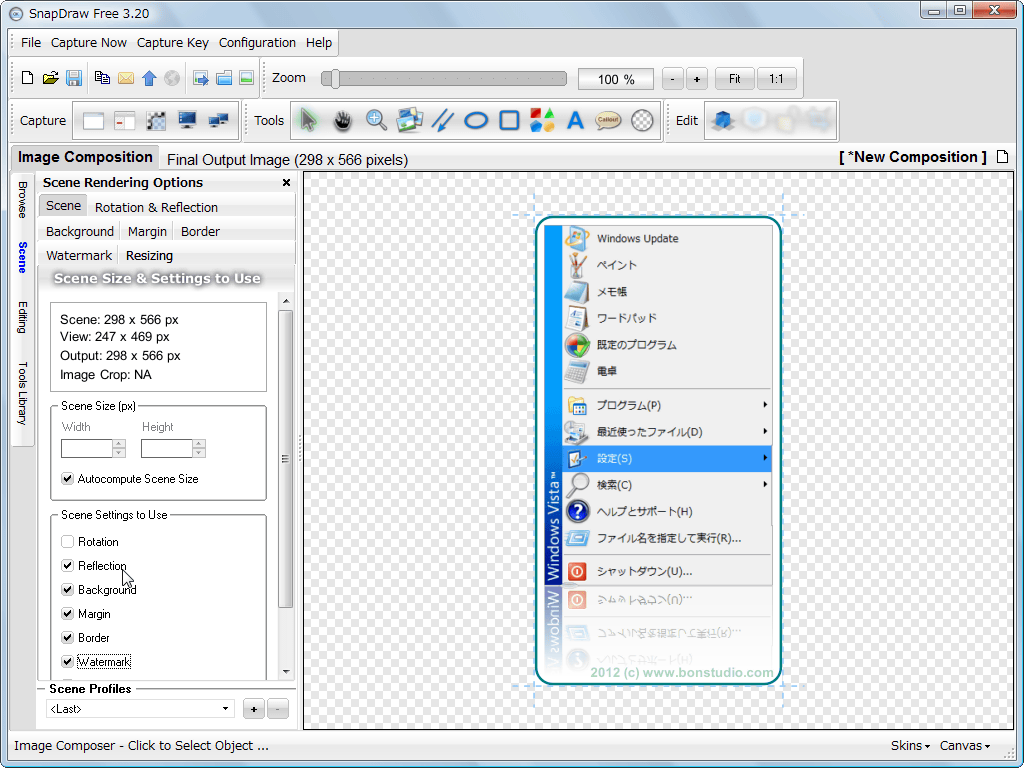The height and width of the screenshot is (768, 1024).
Task: Open the Border sub-tab
Action: [x=200, y=231]
